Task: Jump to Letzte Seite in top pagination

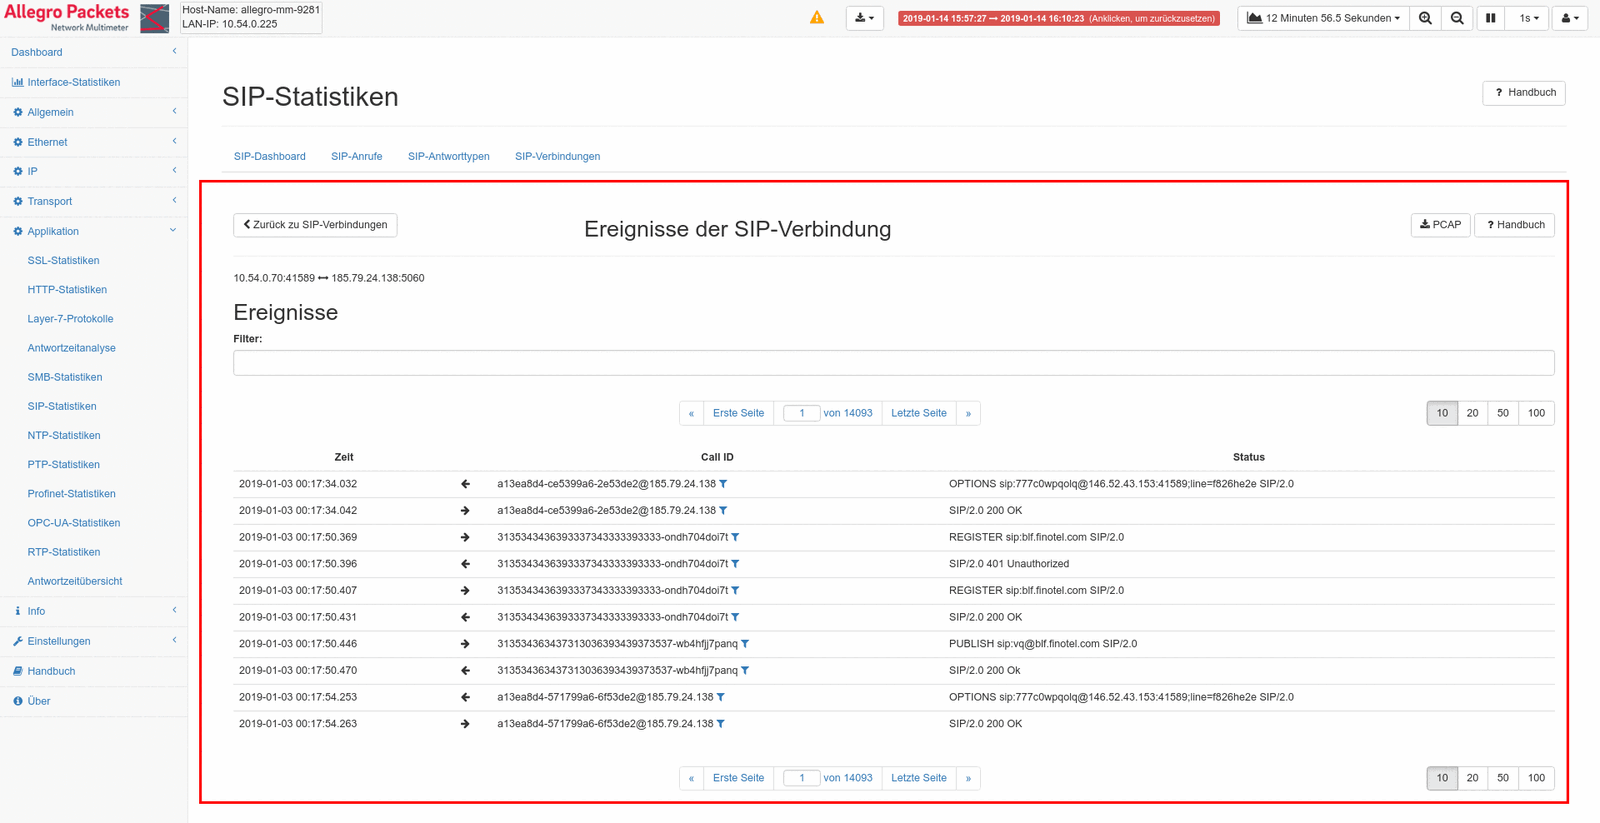Action: point(918,413)
